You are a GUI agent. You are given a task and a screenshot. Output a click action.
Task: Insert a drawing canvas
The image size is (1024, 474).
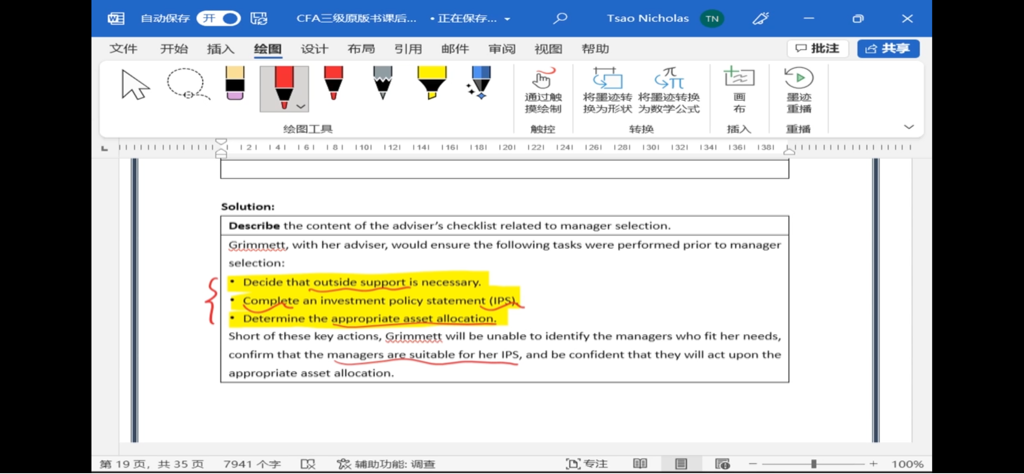tap(739, 91)
